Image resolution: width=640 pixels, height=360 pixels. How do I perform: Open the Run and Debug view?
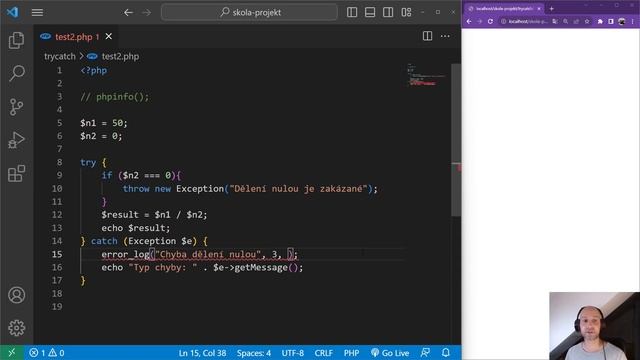(x=16, y=140)
